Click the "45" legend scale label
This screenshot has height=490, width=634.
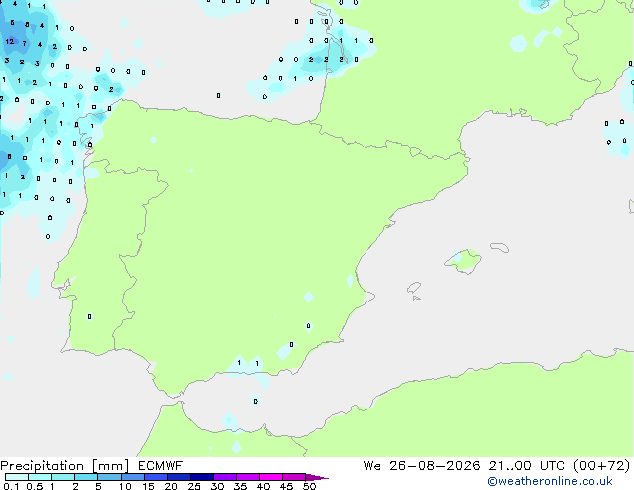[286, 486]
